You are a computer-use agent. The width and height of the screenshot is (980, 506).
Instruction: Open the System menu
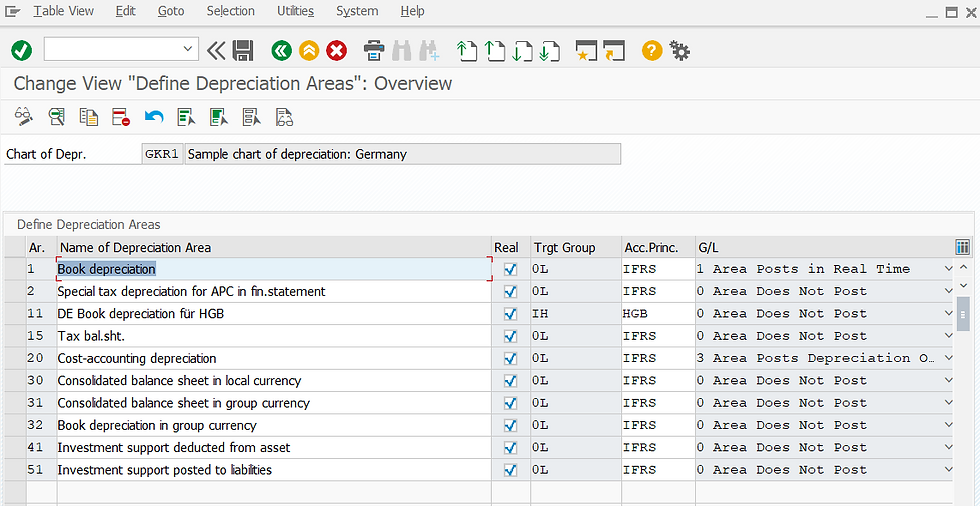click(x=357, y=11)
